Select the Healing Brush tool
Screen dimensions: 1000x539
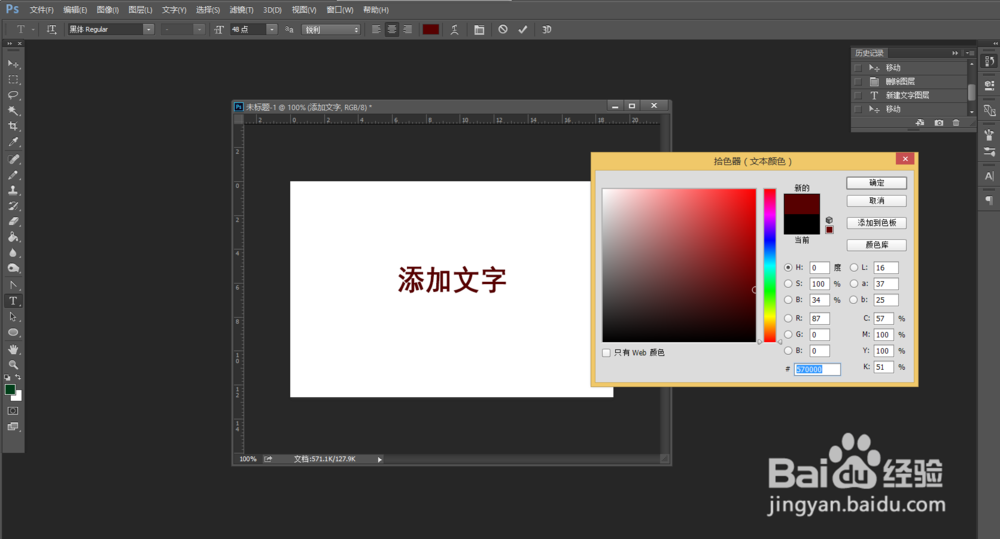(13, 159)
